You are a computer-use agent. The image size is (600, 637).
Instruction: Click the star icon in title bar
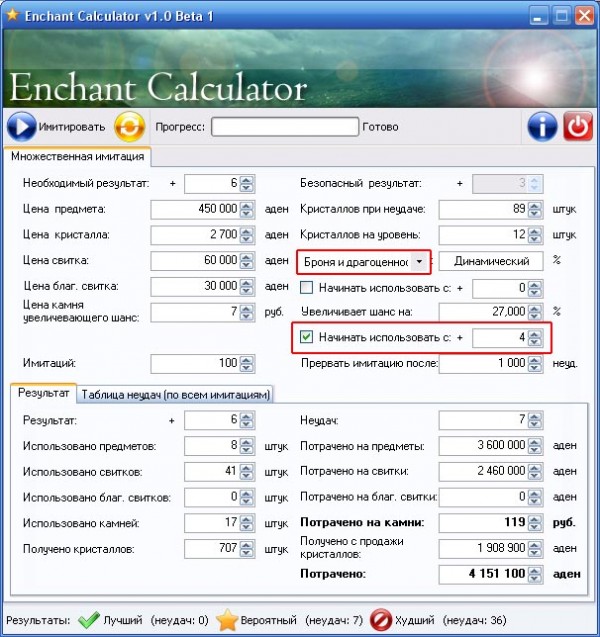point(13,15)
